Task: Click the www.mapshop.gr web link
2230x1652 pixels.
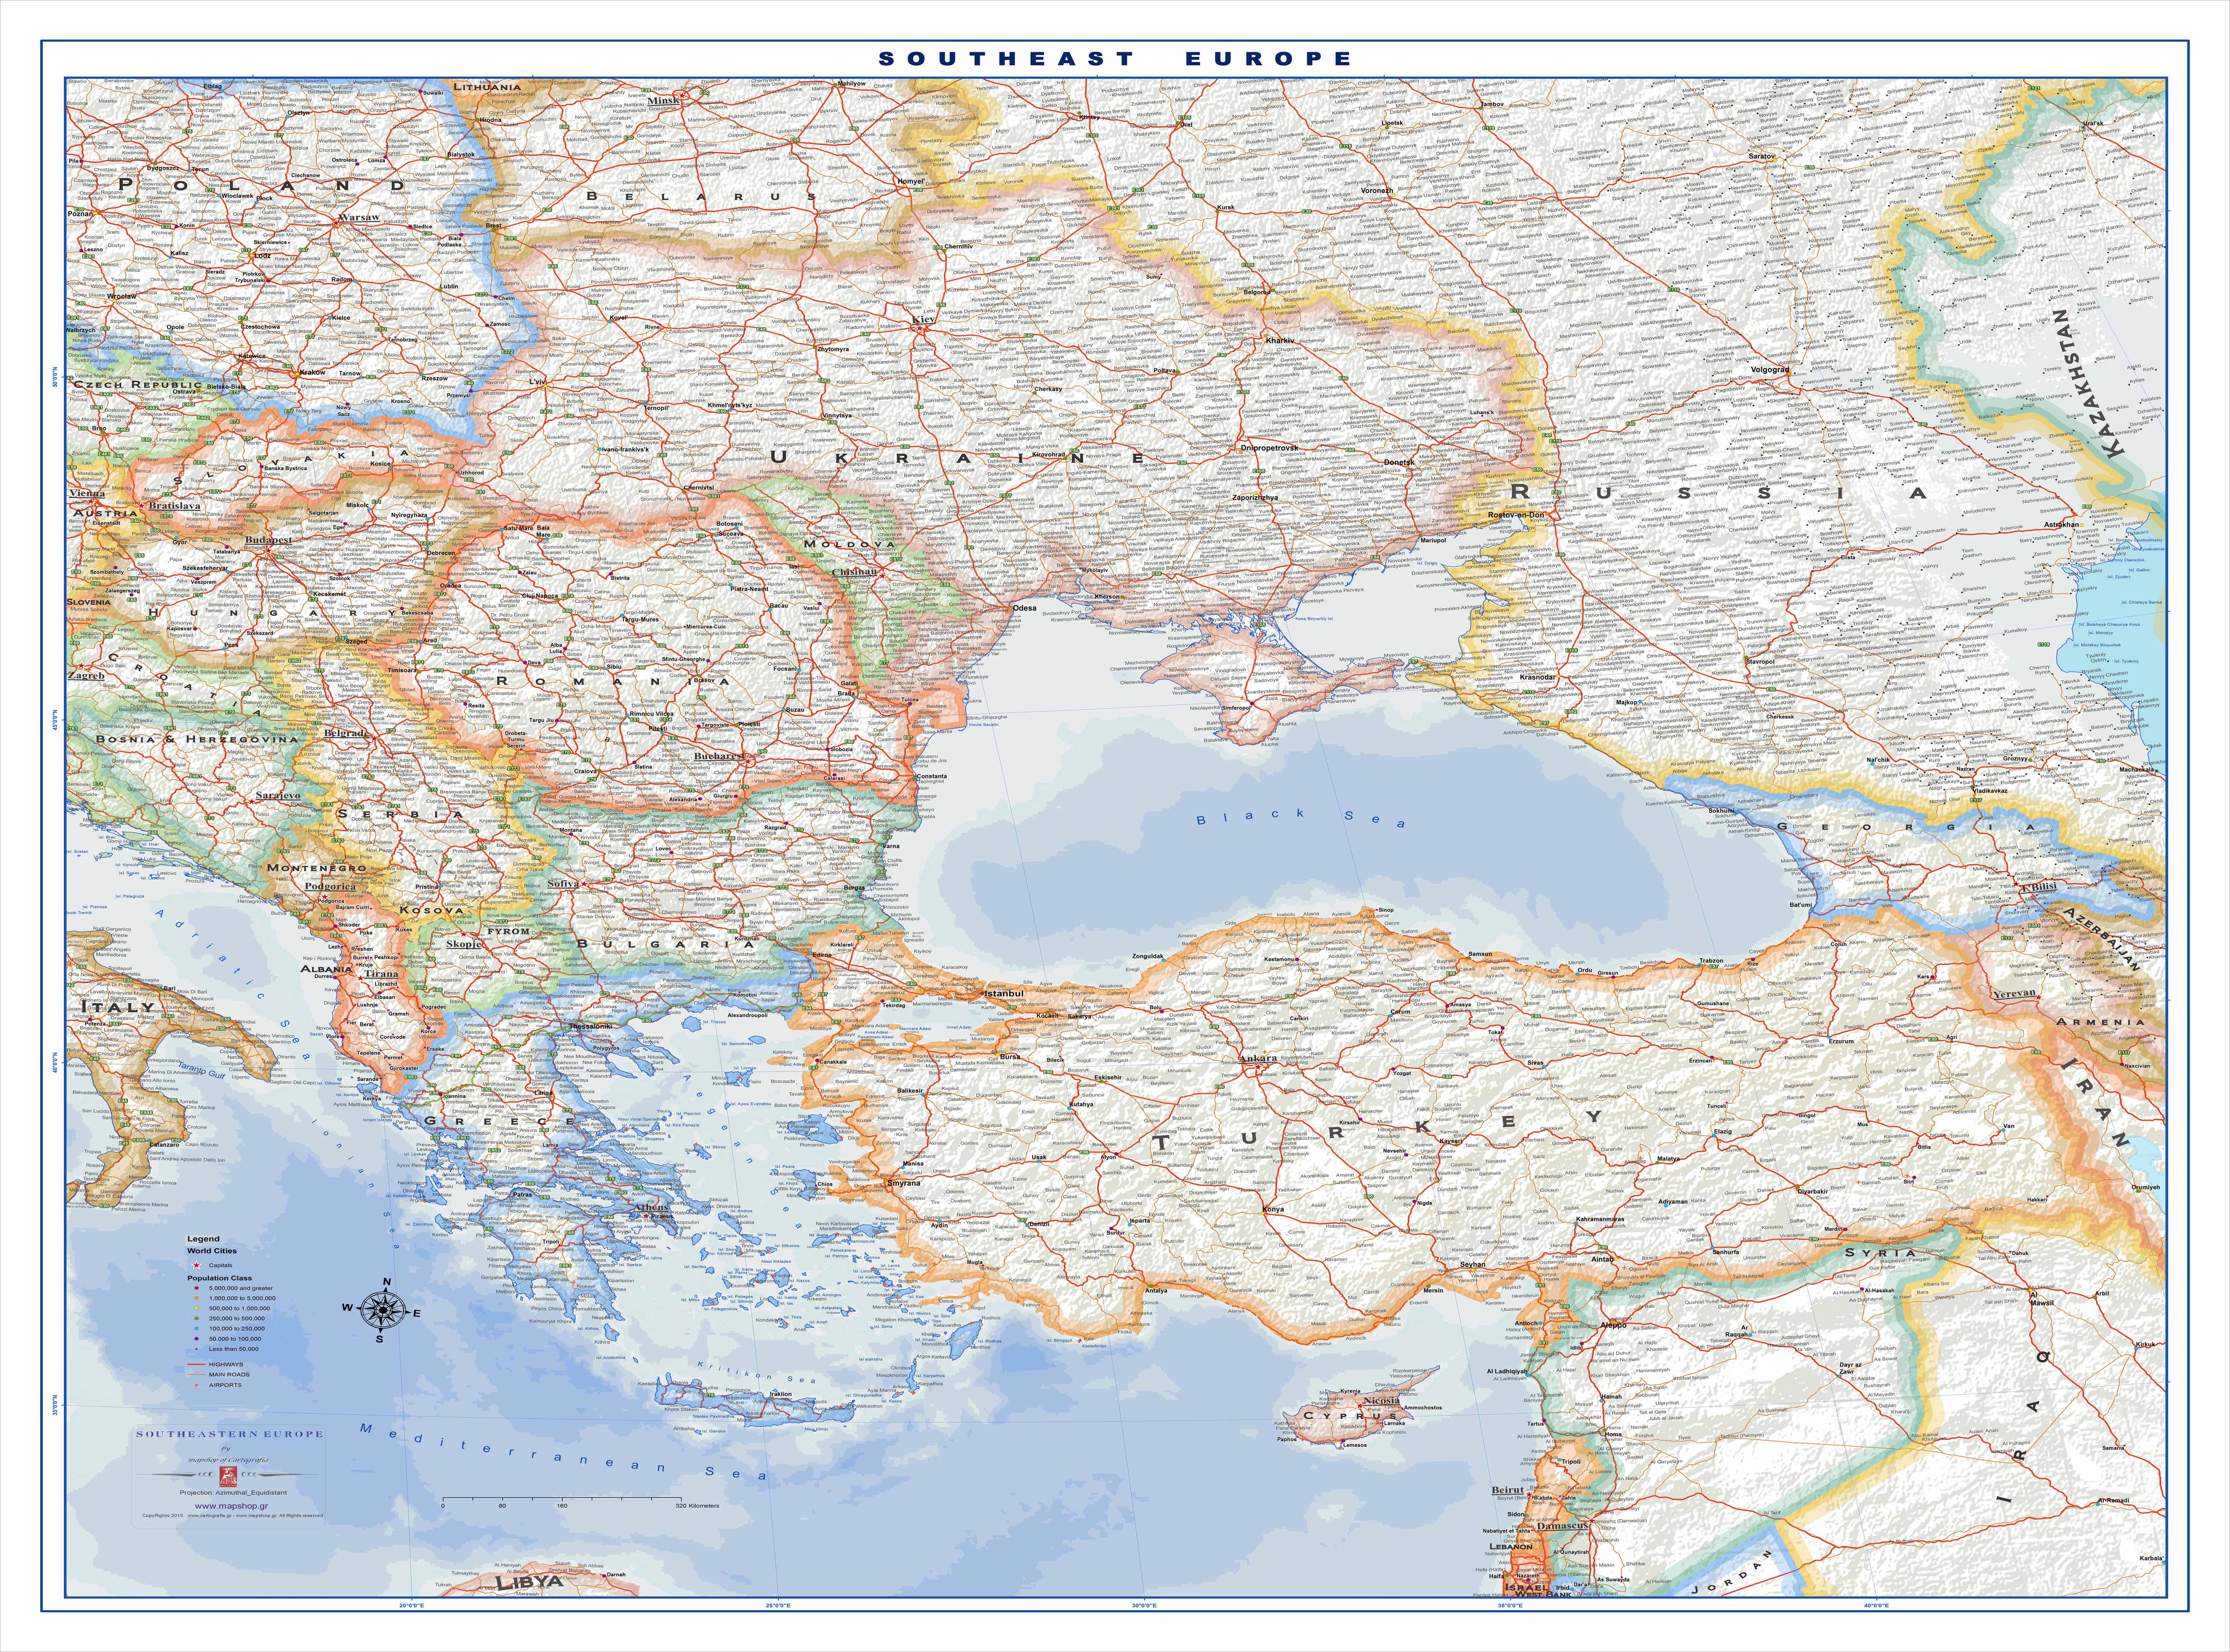Action: pyautogui.click(x=232, y=1506)
